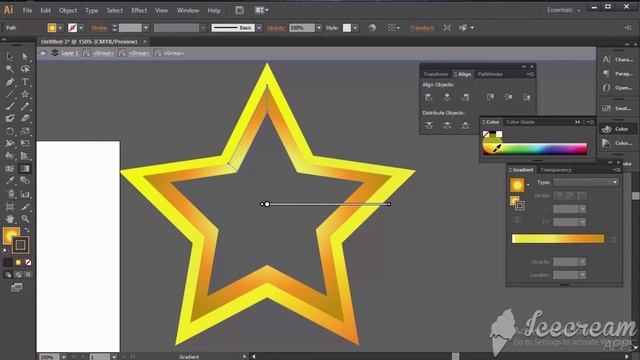This screenshot has height=360, width=640.
Task: Click the Stroke link in control bar
Action: (x=99, y=28)
